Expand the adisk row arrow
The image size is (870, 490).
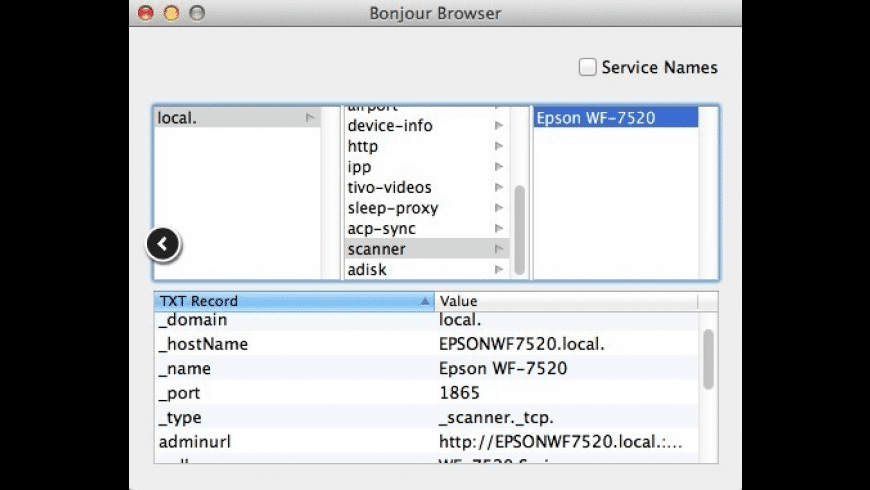click(499, 269)
